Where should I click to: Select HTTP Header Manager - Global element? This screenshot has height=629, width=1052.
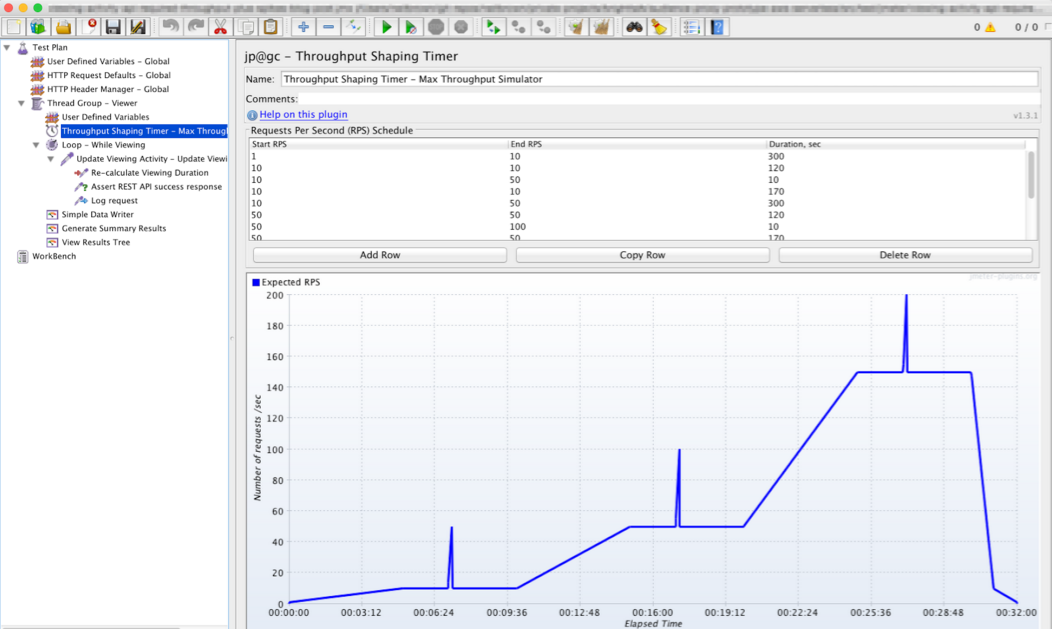tap(107, 89)
